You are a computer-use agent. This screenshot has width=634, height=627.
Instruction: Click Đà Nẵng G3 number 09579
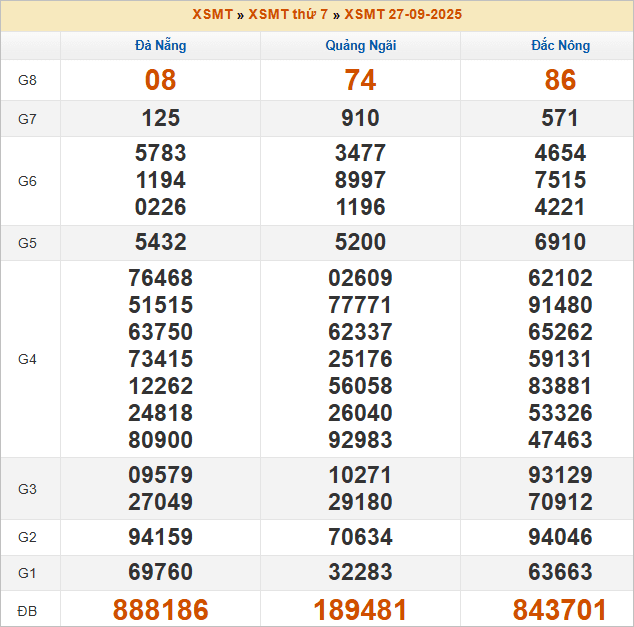click(x=160, y=475)
